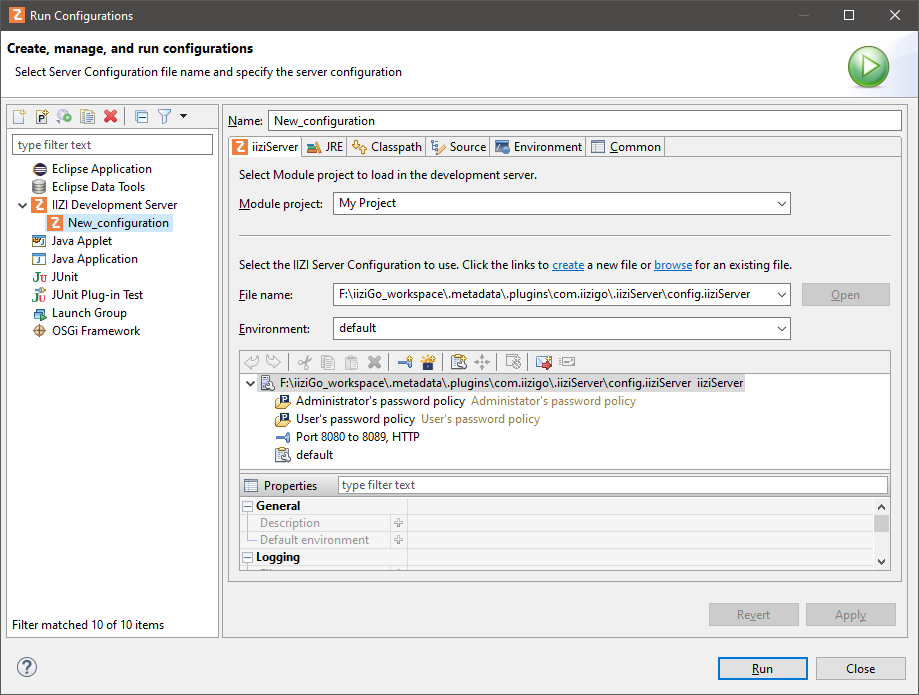Click the Apply button
The image size is (919, 695).
[x=850, y=615]
